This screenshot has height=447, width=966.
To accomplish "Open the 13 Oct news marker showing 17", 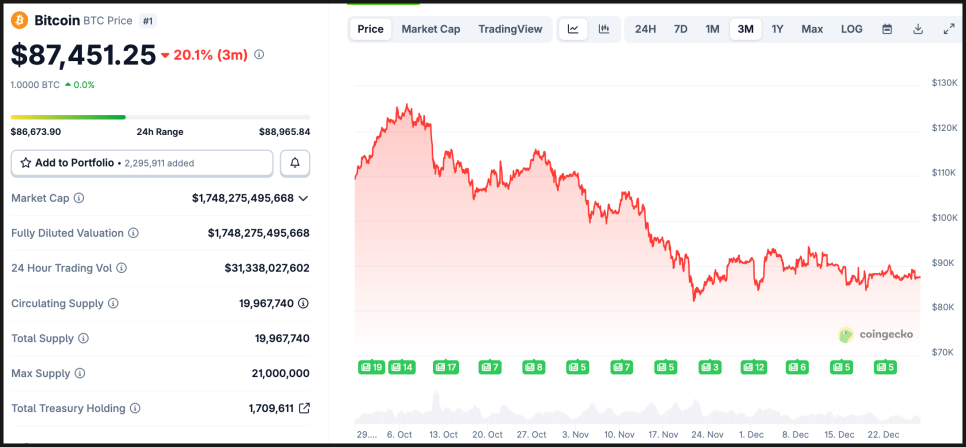I will (446, 367).
